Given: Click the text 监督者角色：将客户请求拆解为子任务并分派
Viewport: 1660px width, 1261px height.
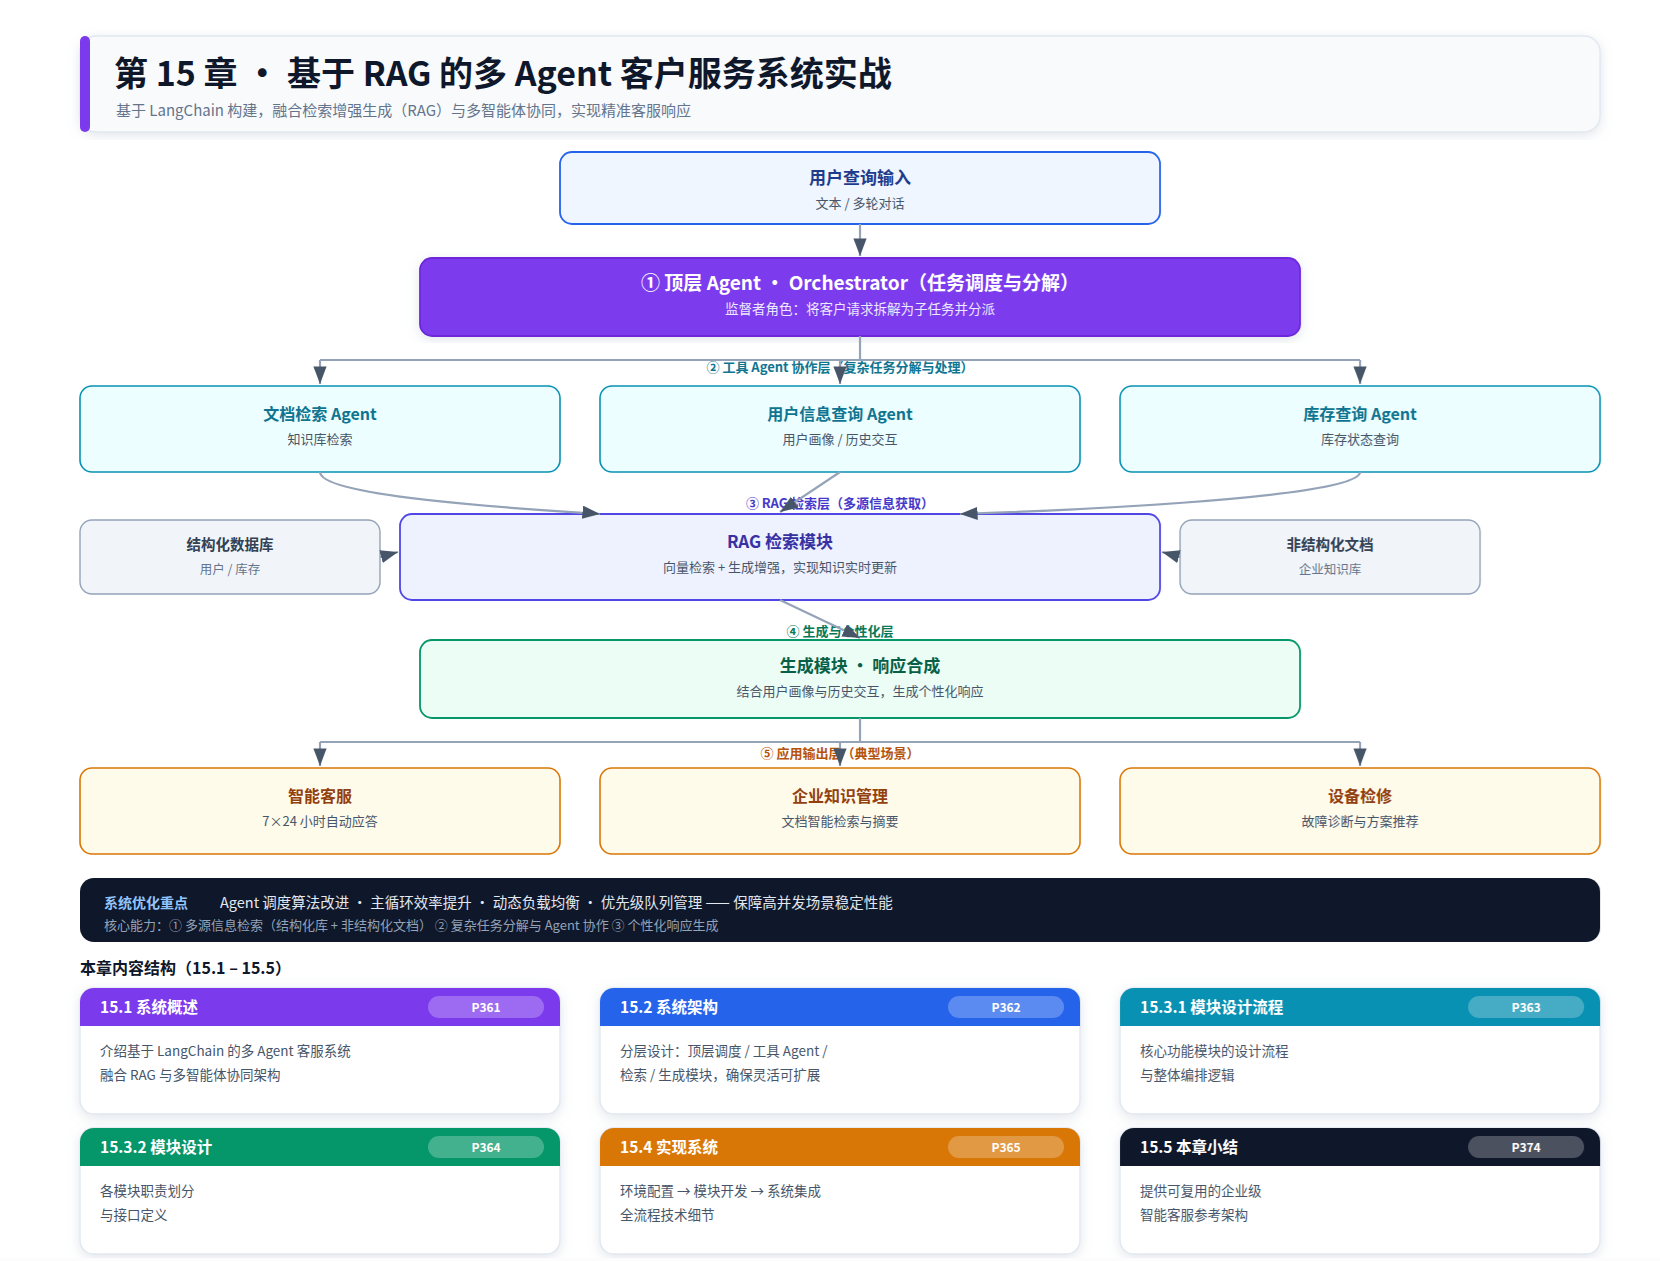Looking at the screenshot, I should coord(860,310).
